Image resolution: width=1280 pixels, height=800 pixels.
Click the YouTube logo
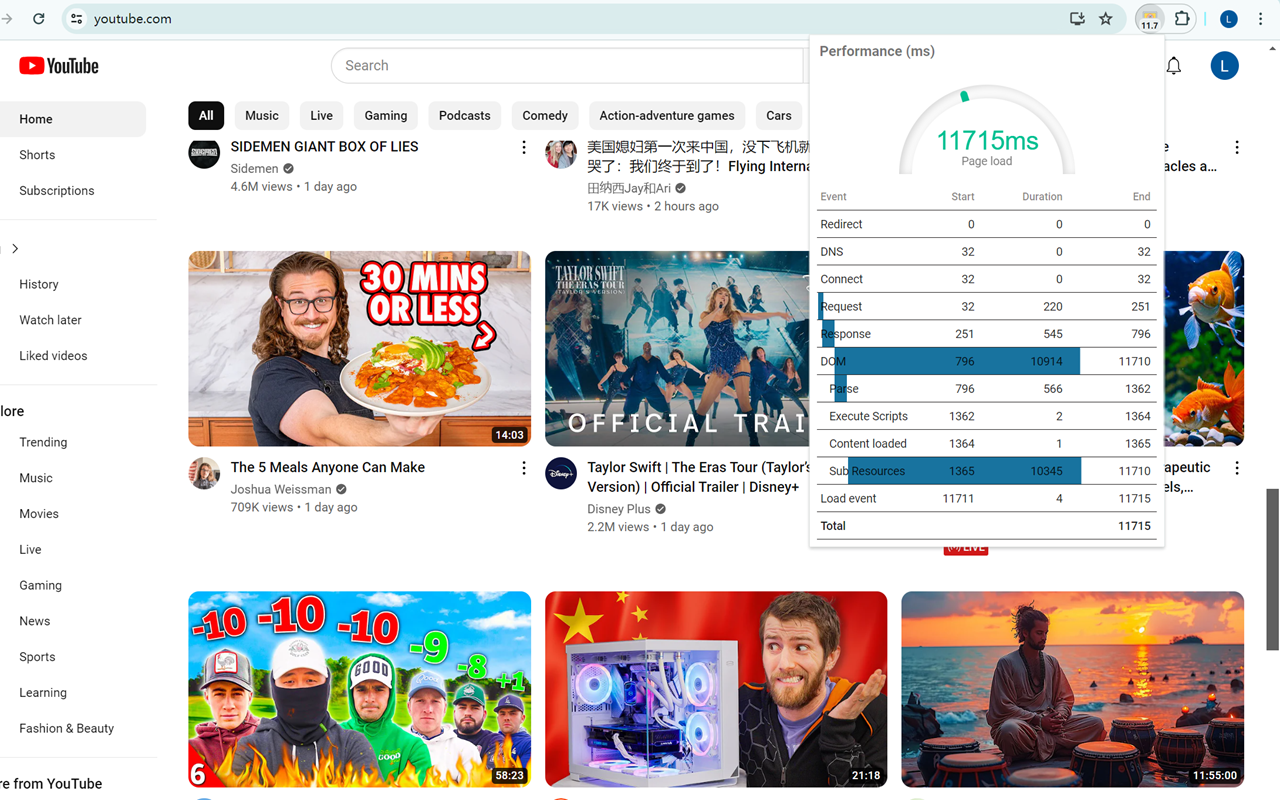(58, 65)
